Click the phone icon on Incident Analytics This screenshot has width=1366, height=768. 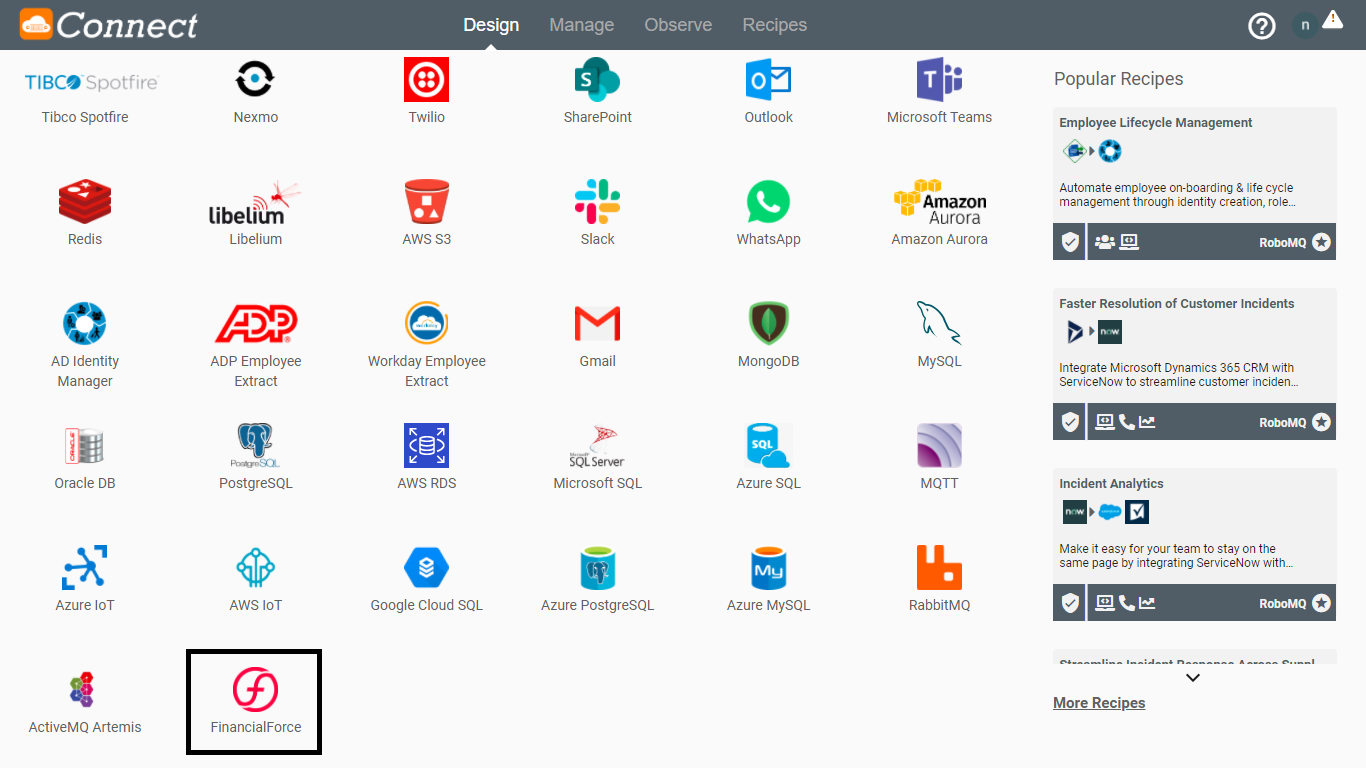[x=1127, y=603]
